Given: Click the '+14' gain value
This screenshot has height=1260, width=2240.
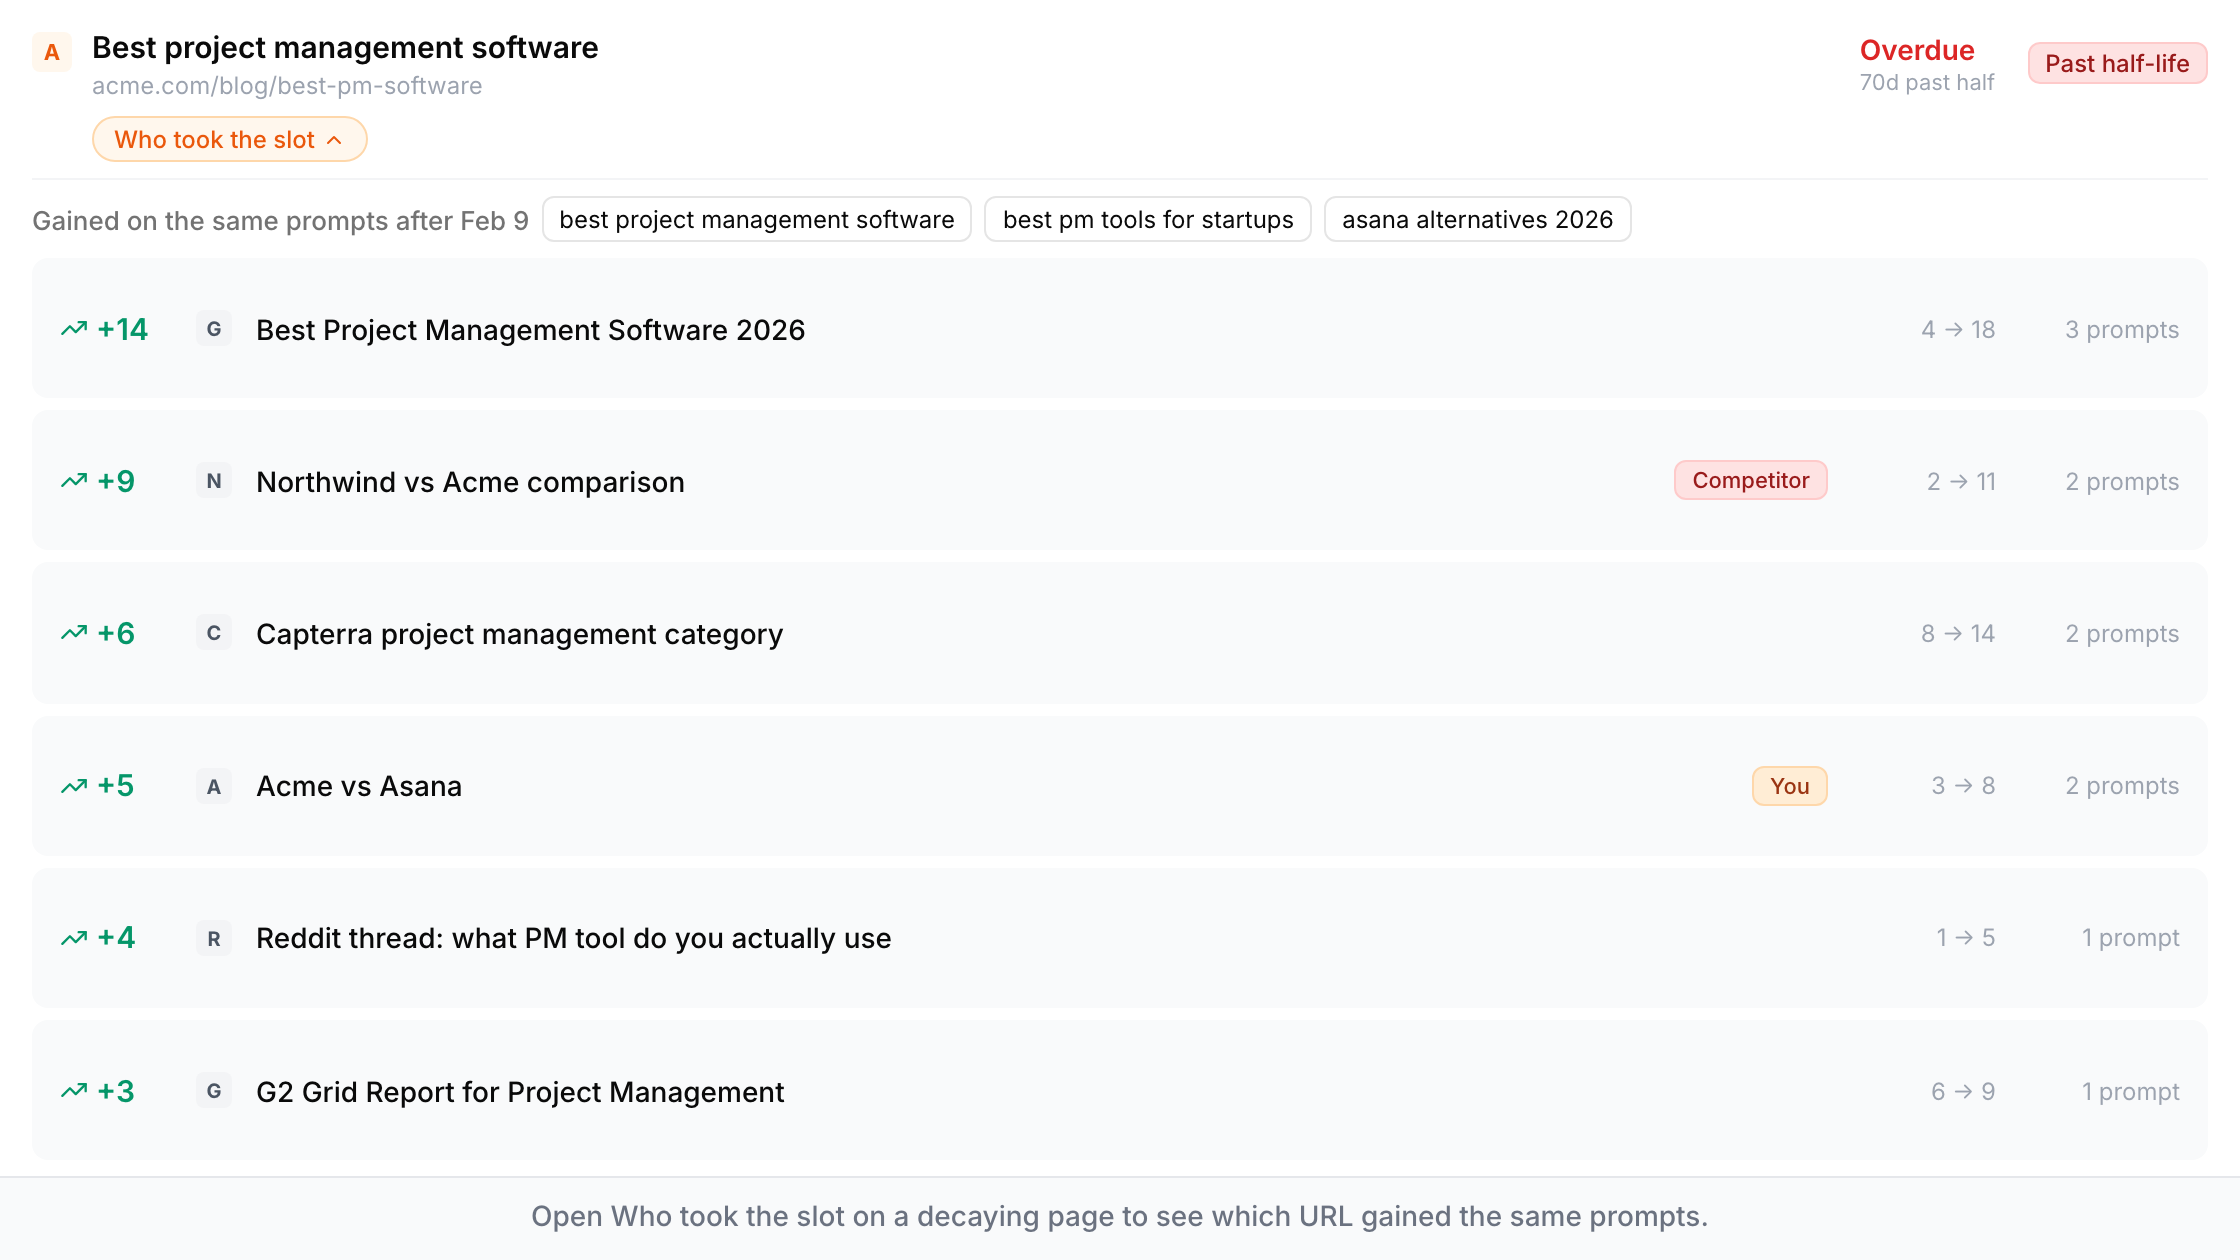Looking at the screenshot, I should tap(123, 329).
